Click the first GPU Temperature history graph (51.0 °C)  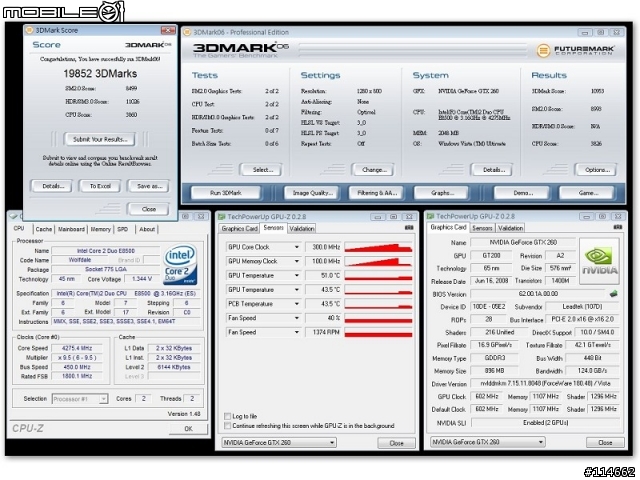click(x=378, y=276)
